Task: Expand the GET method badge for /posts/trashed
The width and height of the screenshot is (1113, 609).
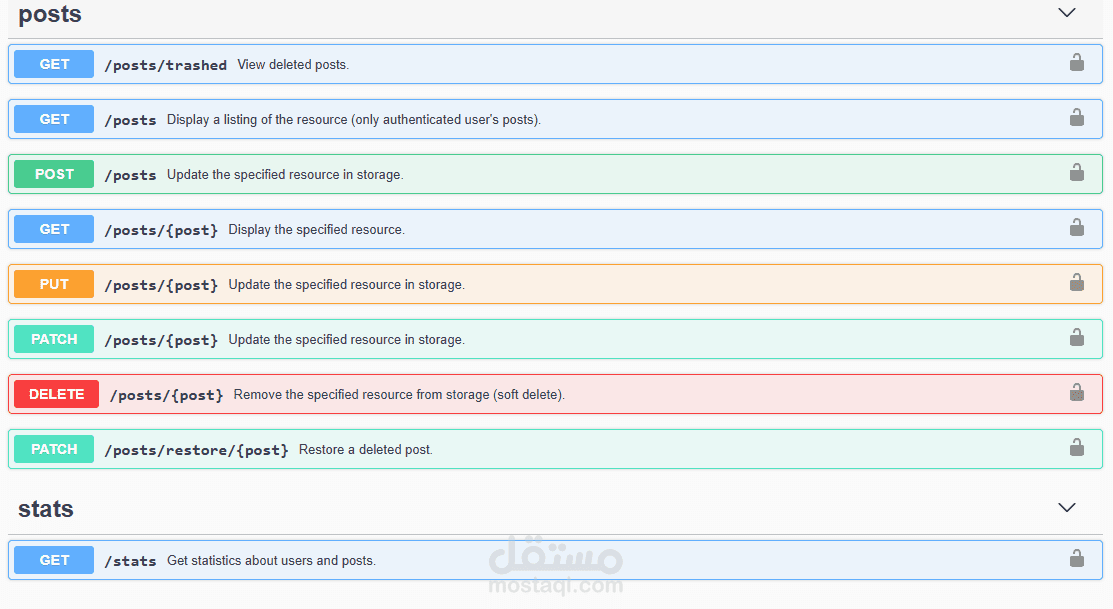Action: click(54, 64)
